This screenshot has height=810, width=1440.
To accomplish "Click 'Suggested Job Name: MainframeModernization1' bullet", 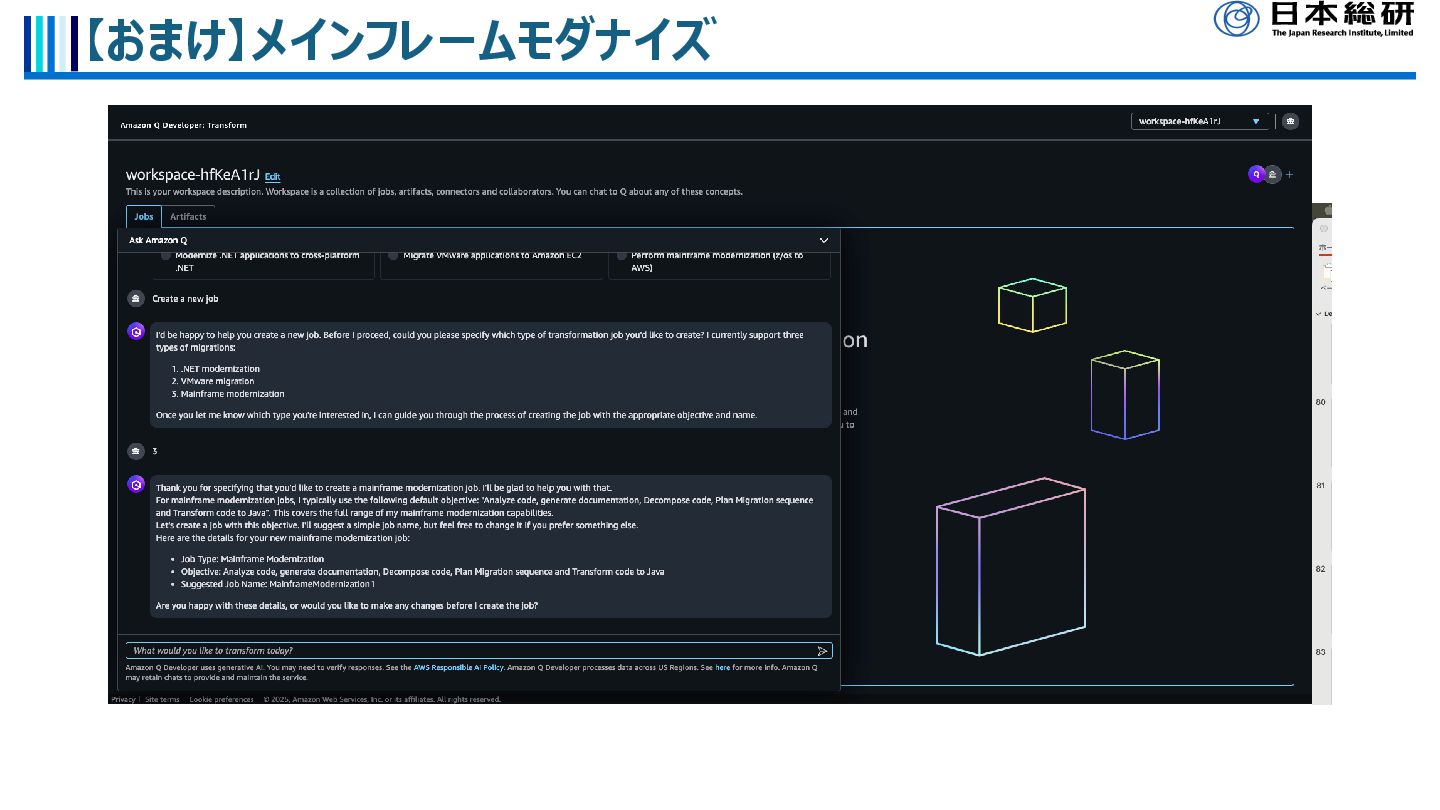I will coord(279,584).
